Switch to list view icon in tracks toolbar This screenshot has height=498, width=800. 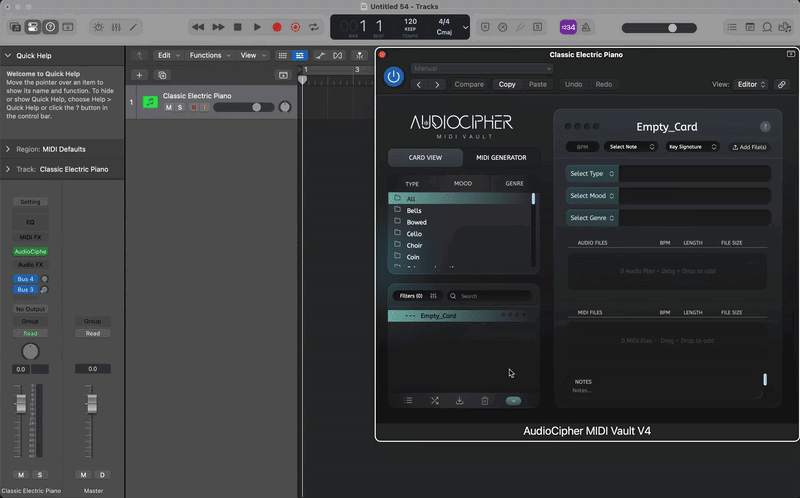coord(299,55)
